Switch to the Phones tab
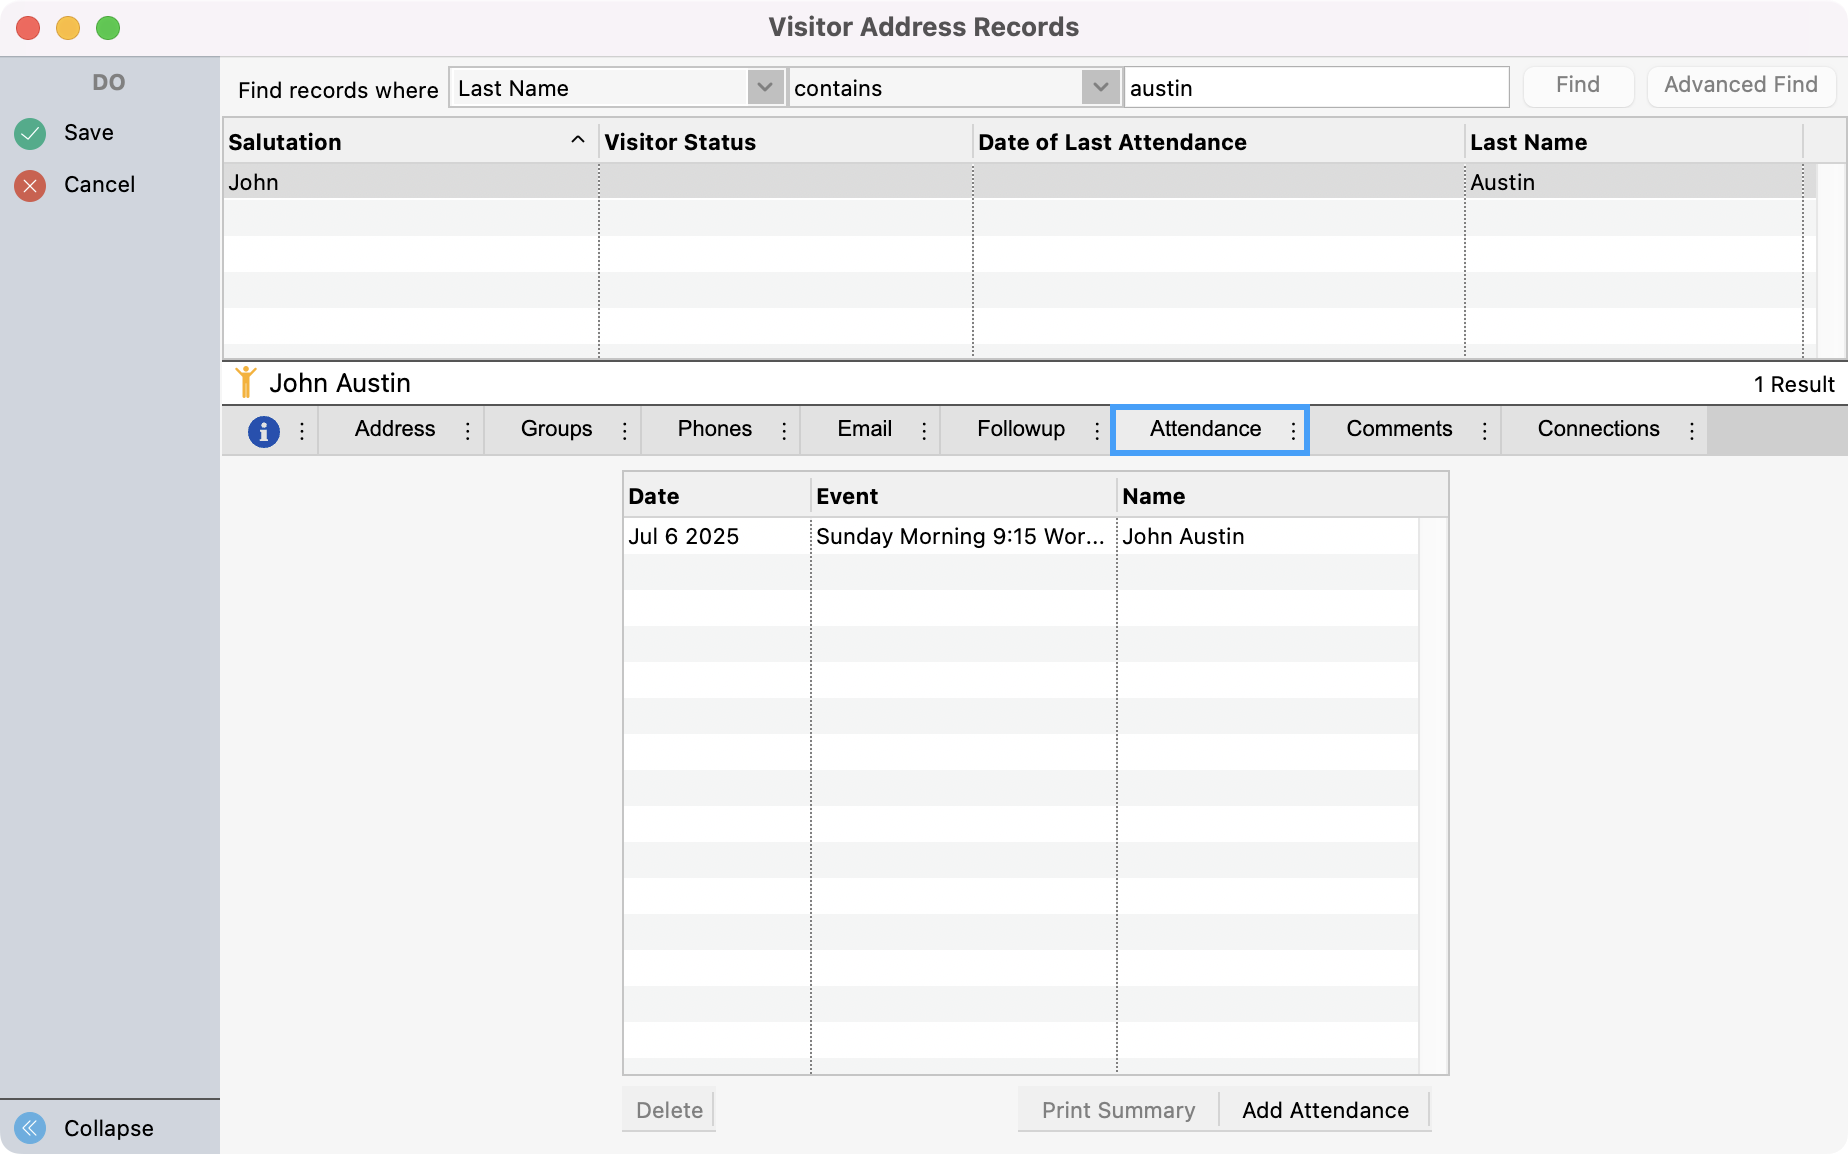 click(714, 429)
